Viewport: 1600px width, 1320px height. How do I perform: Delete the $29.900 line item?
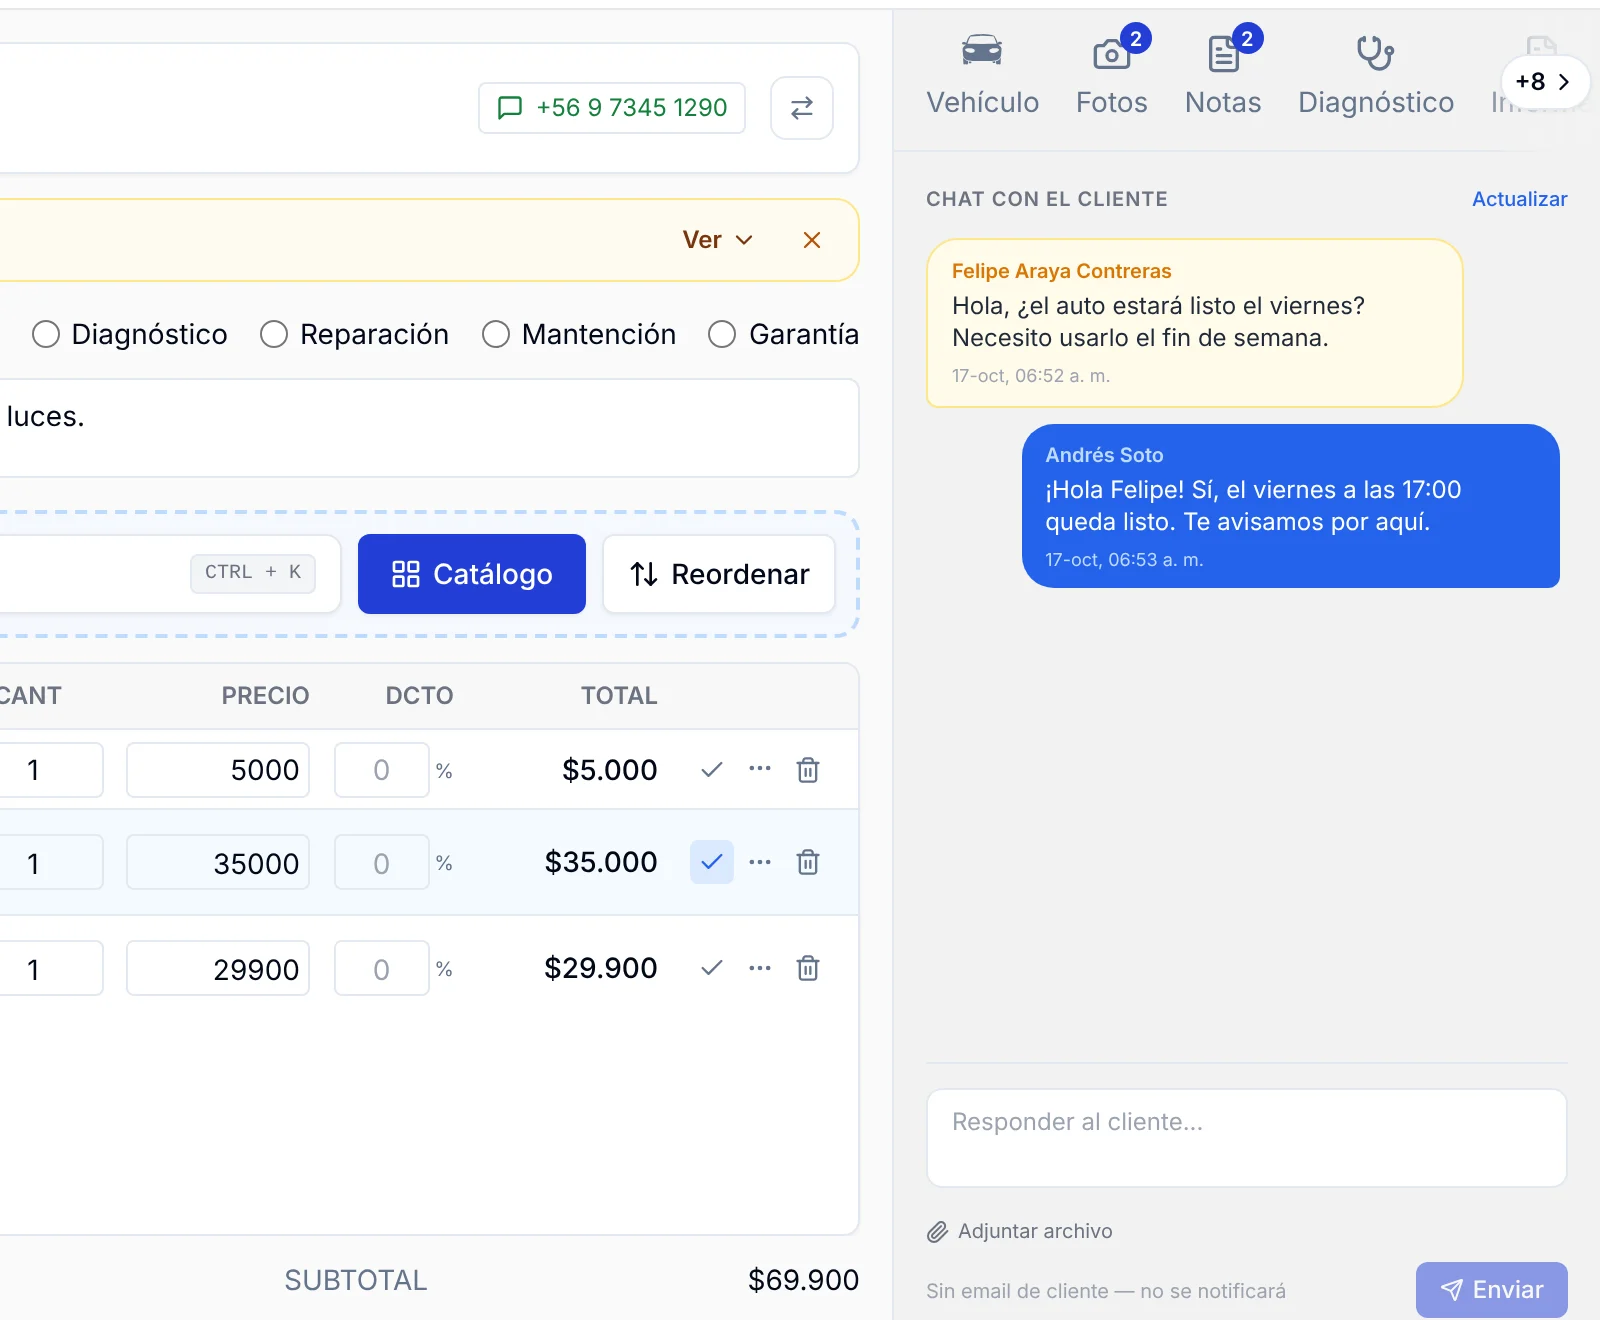808,968
